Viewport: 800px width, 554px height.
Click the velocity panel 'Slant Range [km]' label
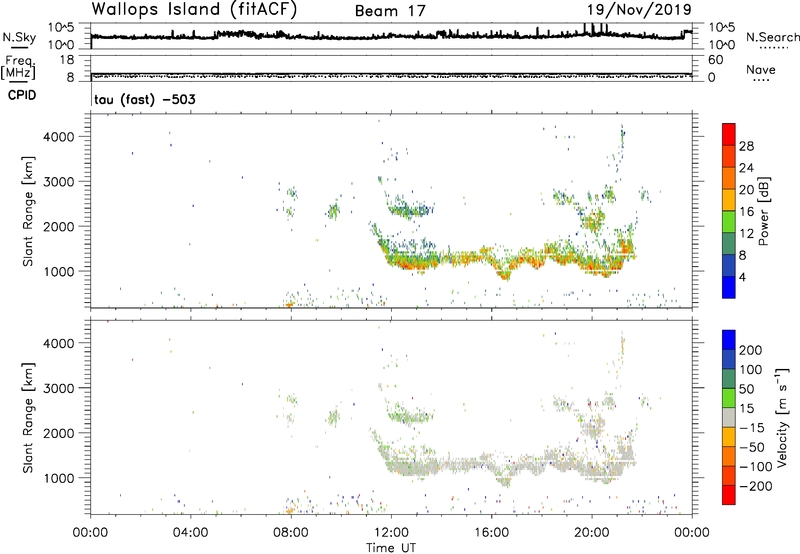(28, 418)
